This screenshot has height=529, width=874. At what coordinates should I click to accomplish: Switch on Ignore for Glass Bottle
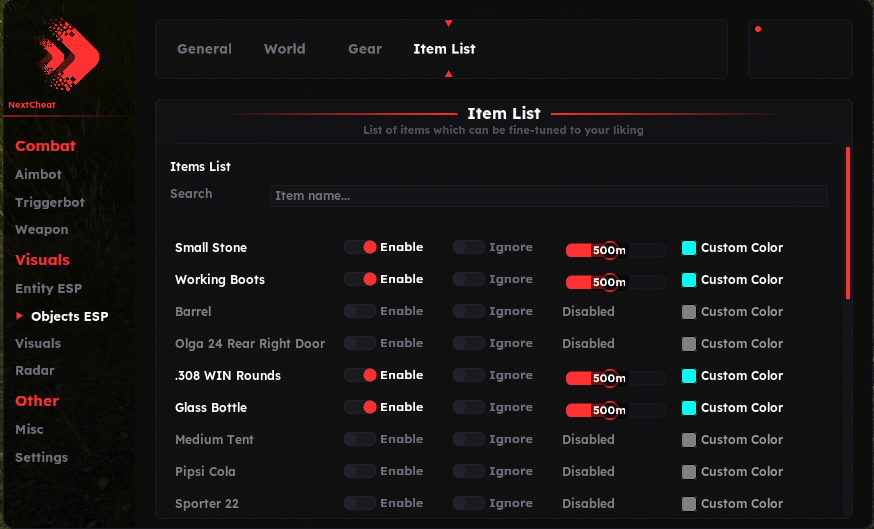(468, 407)
